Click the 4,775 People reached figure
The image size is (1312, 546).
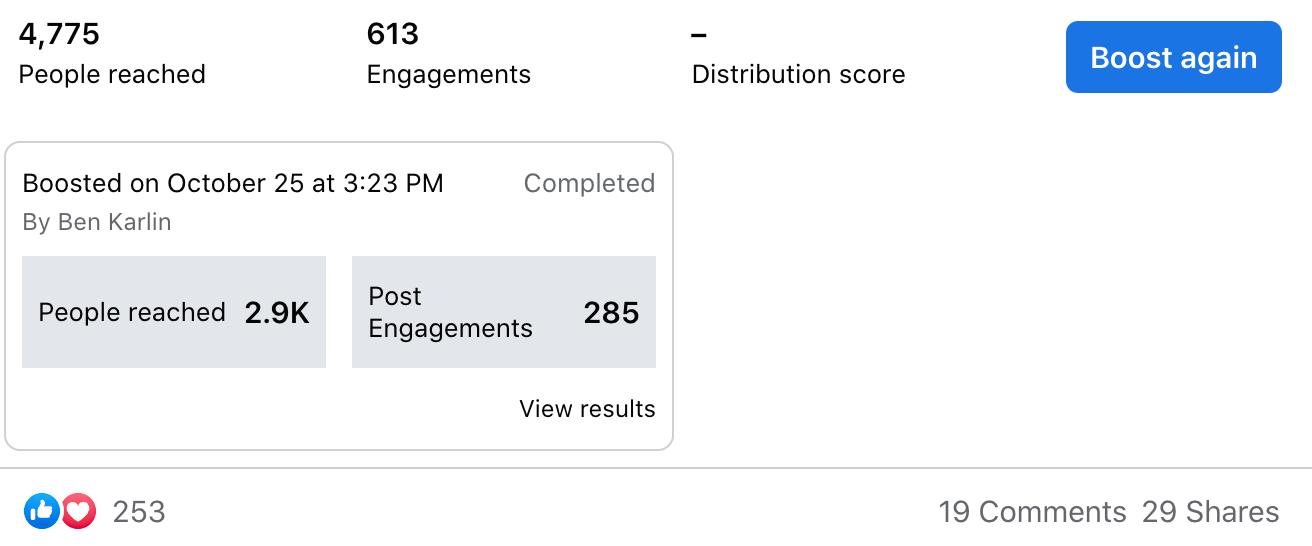pyautogui.click(x=59, y=35)
